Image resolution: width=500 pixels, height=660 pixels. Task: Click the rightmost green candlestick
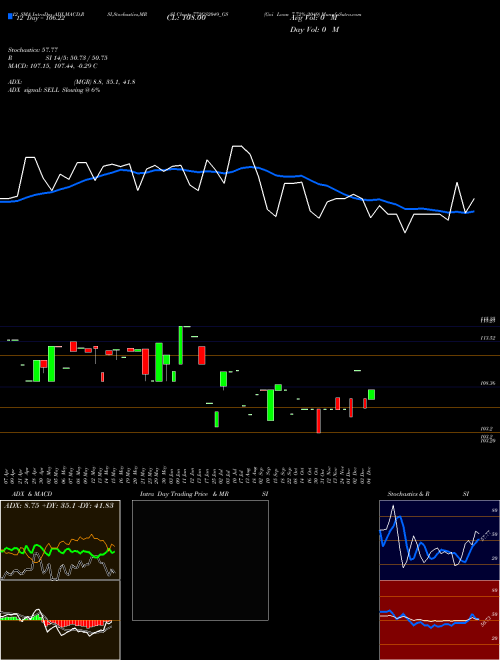click(371, 394)
